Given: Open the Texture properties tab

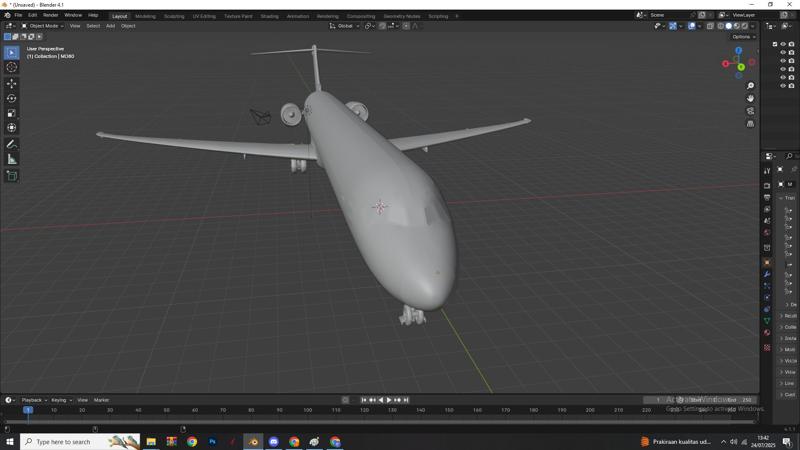Looking at the screenshot, I should coord(767,348).
